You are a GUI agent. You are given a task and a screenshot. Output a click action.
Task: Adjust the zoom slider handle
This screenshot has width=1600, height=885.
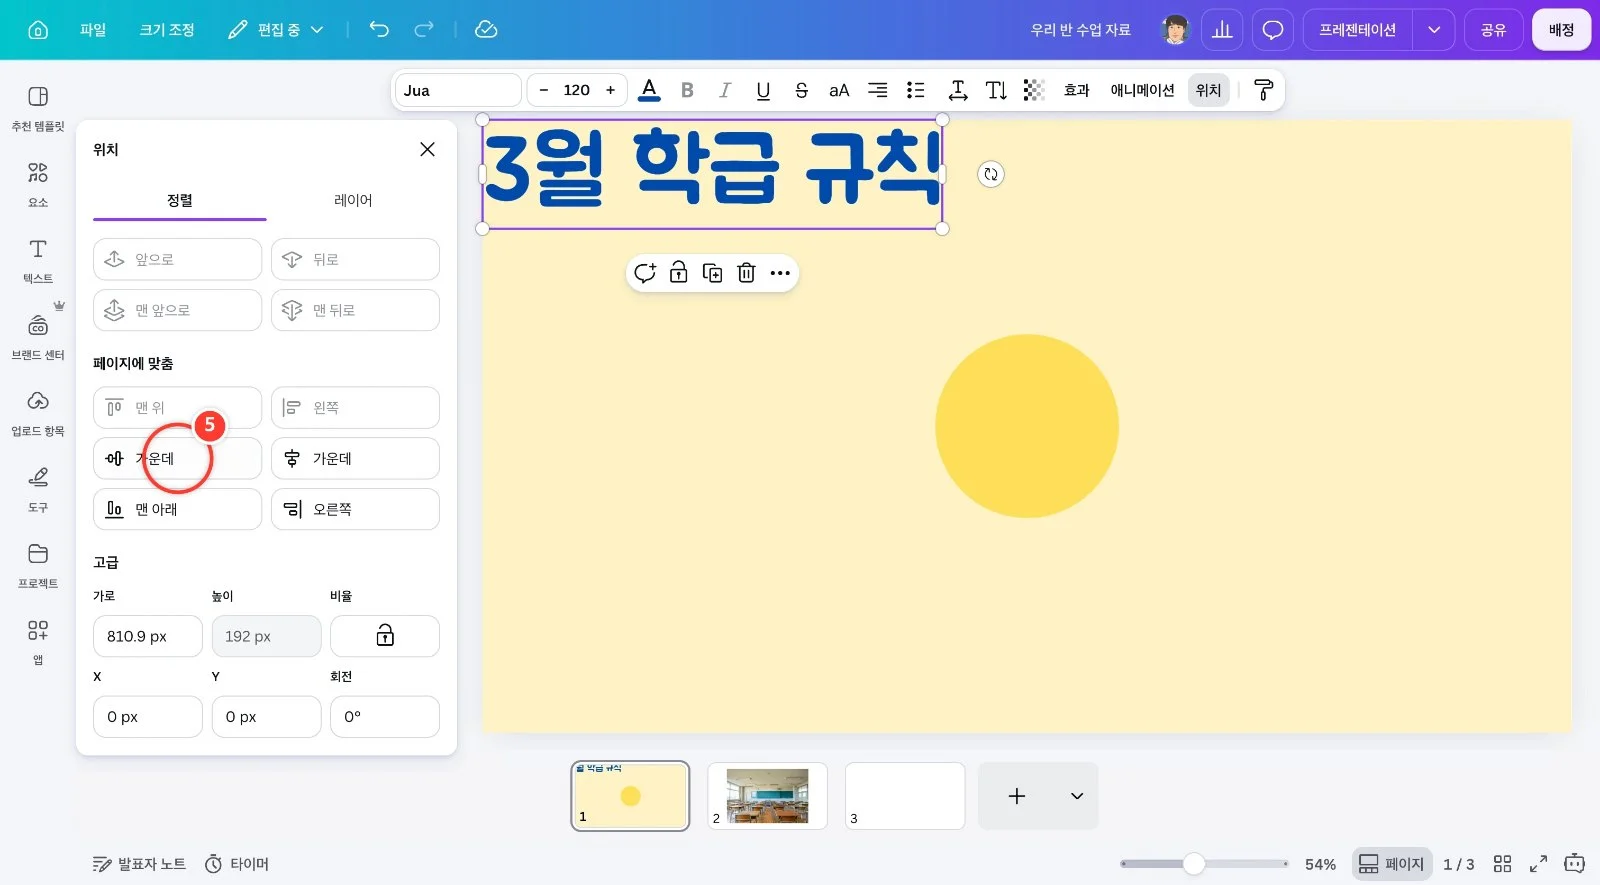[1193, 864]
